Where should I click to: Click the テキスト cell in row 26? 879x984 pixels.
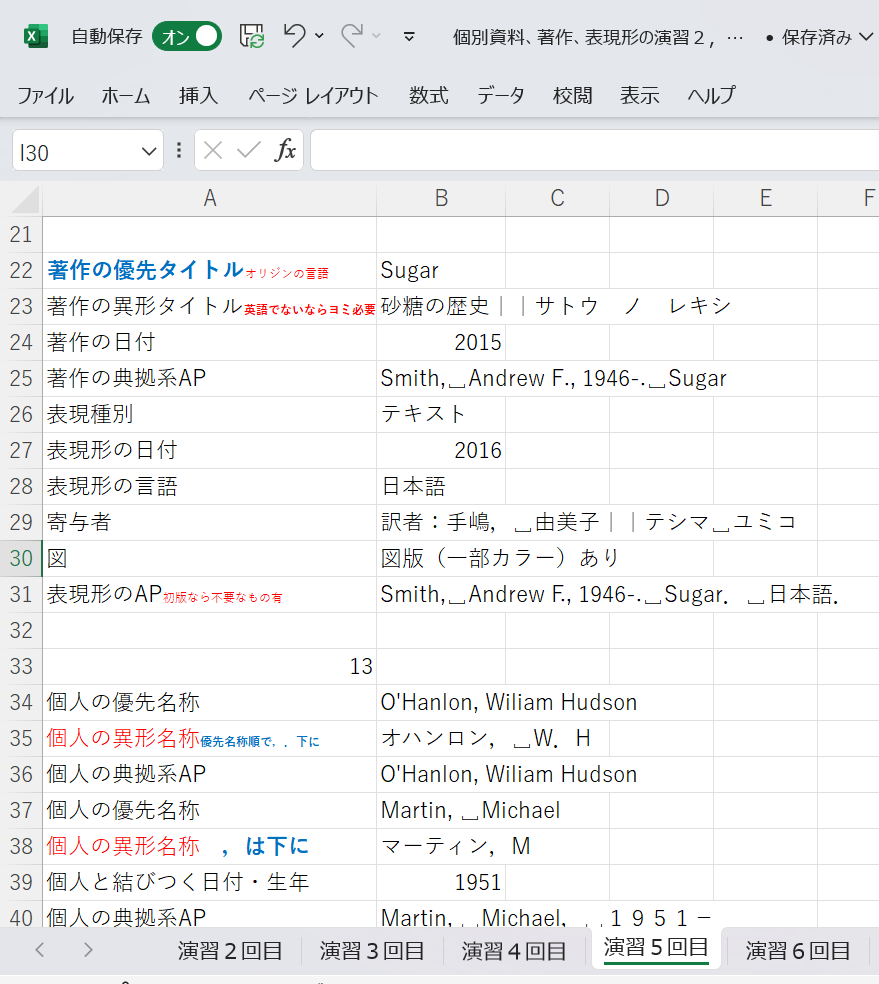[441, 414]
